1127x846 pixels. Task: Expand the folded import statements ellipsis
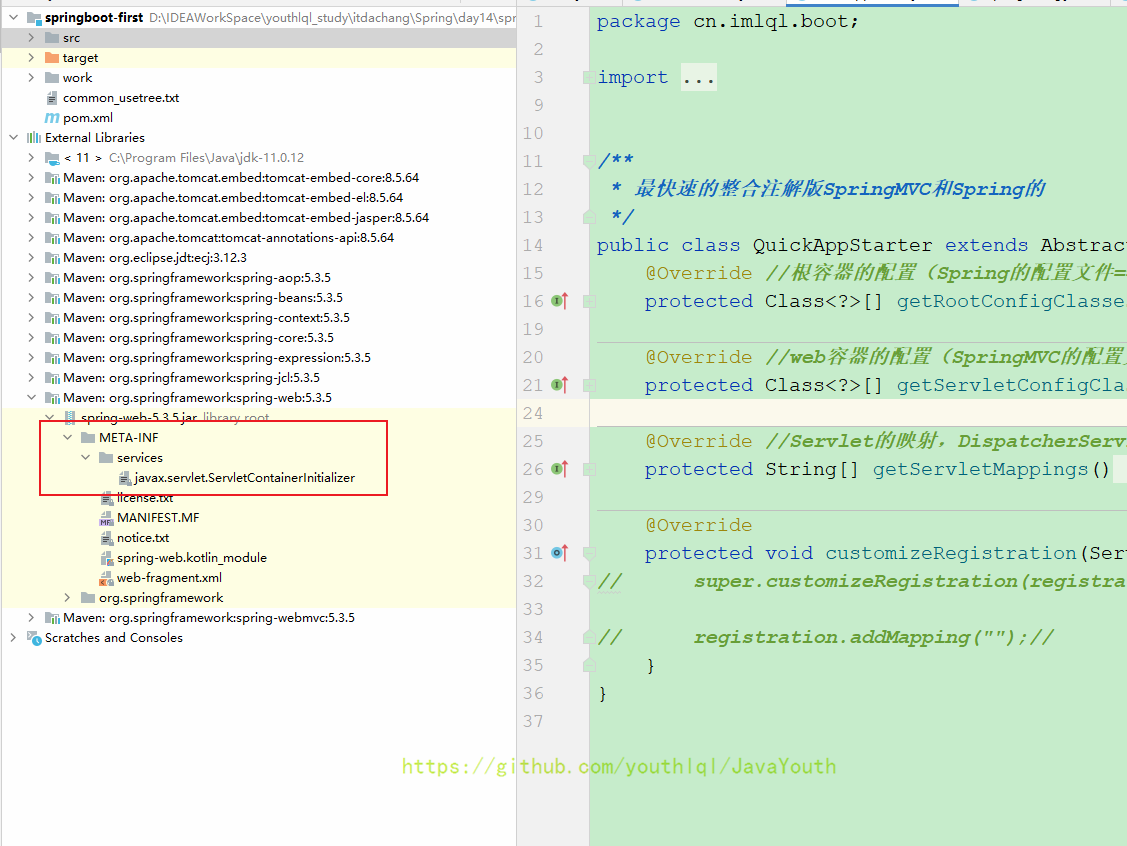(x=699, y=78)
